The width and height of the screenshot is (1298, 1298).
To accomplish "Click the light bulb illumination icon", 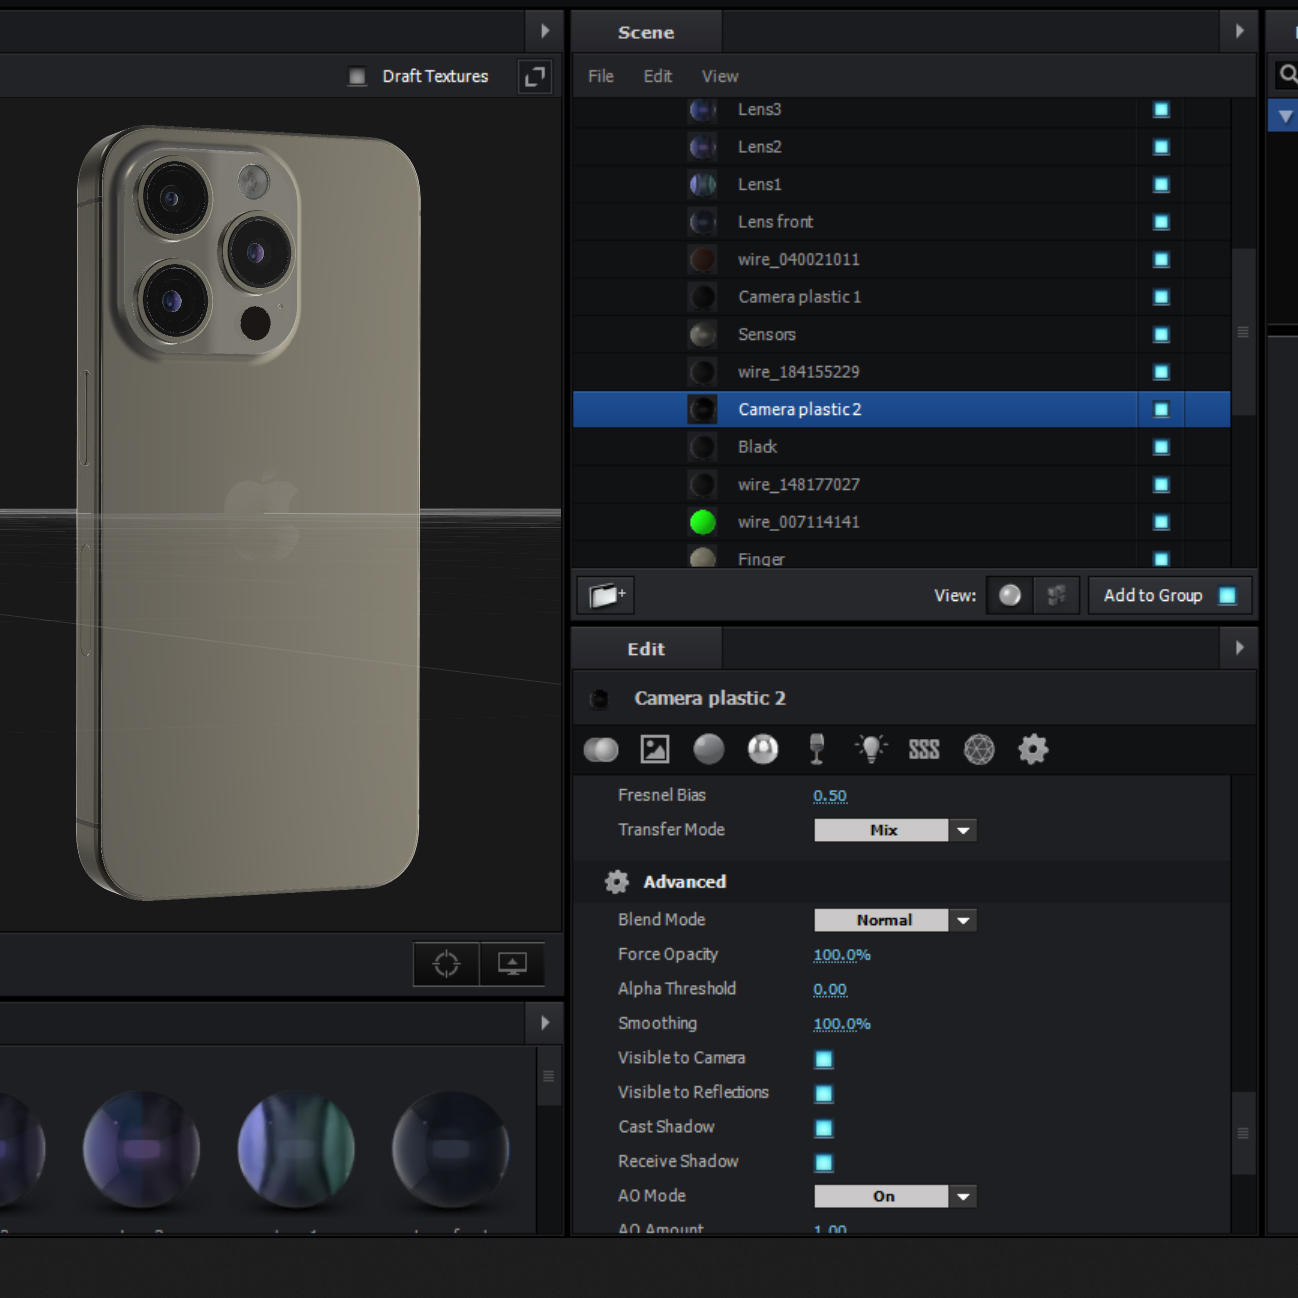I will point(871,749).
